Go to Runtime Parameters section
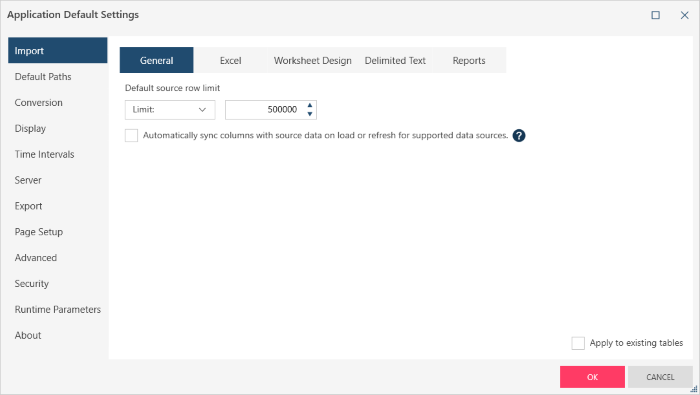Viewport: 700px width, 395px height. [57, 310]
